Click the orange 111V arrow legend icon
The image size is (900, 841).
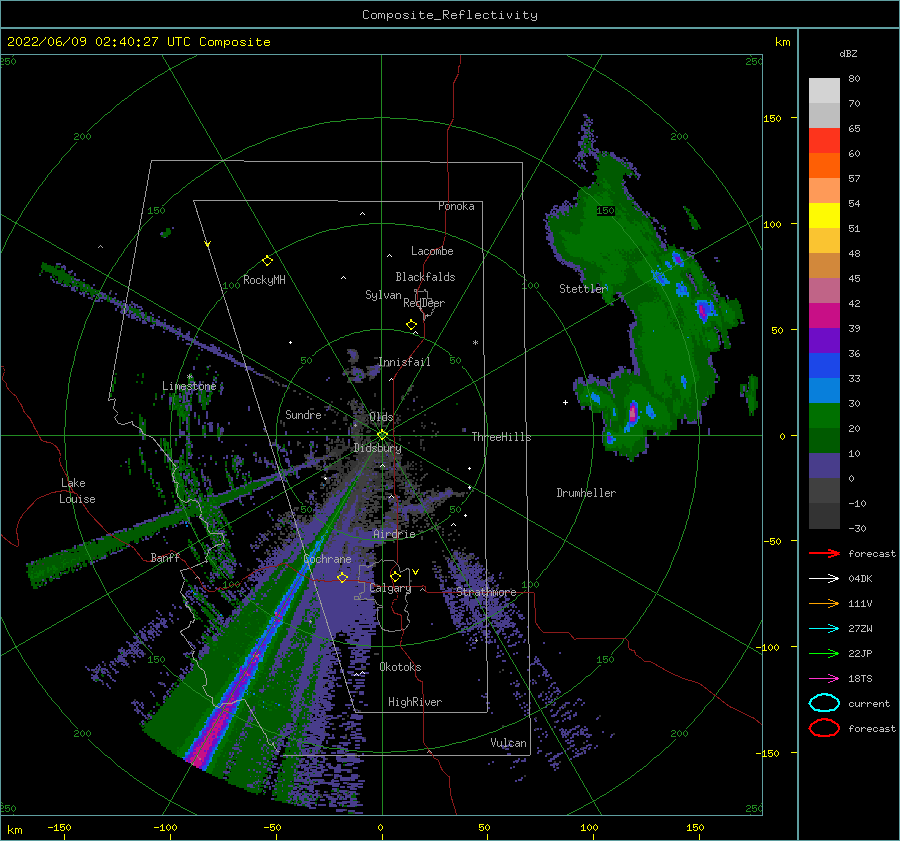point(824,603)
